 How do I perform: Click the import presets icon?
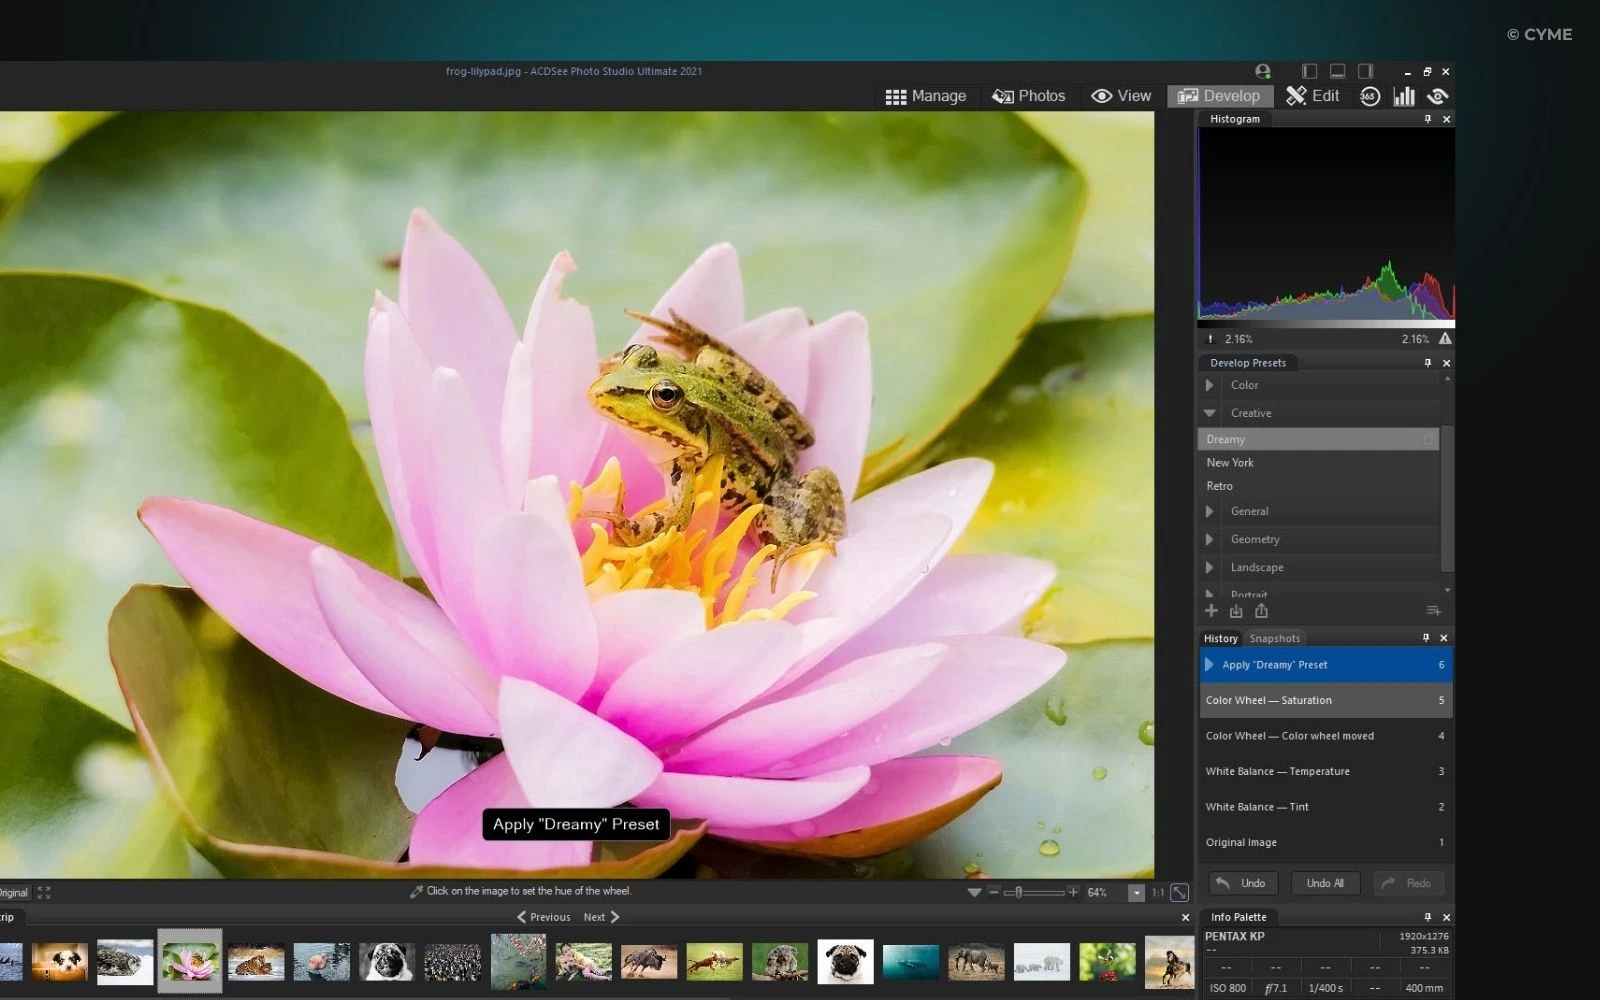tap(1236, 610)
